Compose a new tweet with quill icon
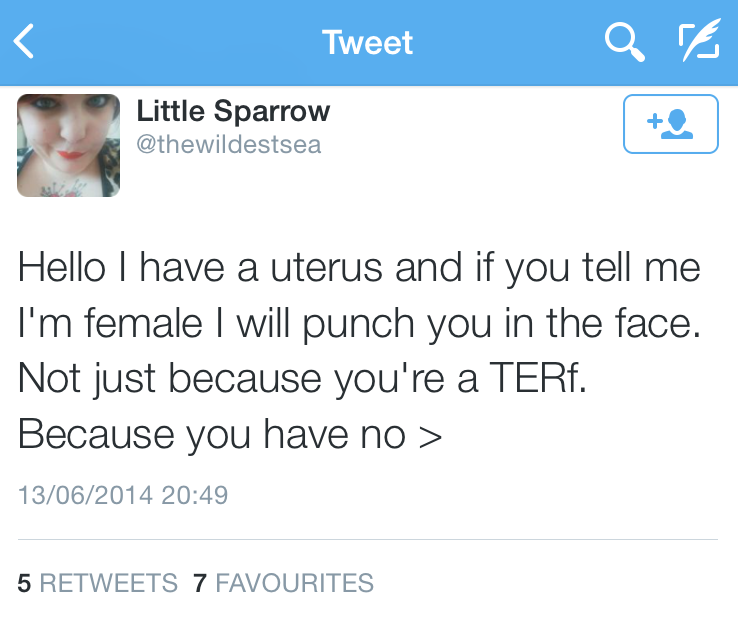The image size is (738, 622). (697, 42)
